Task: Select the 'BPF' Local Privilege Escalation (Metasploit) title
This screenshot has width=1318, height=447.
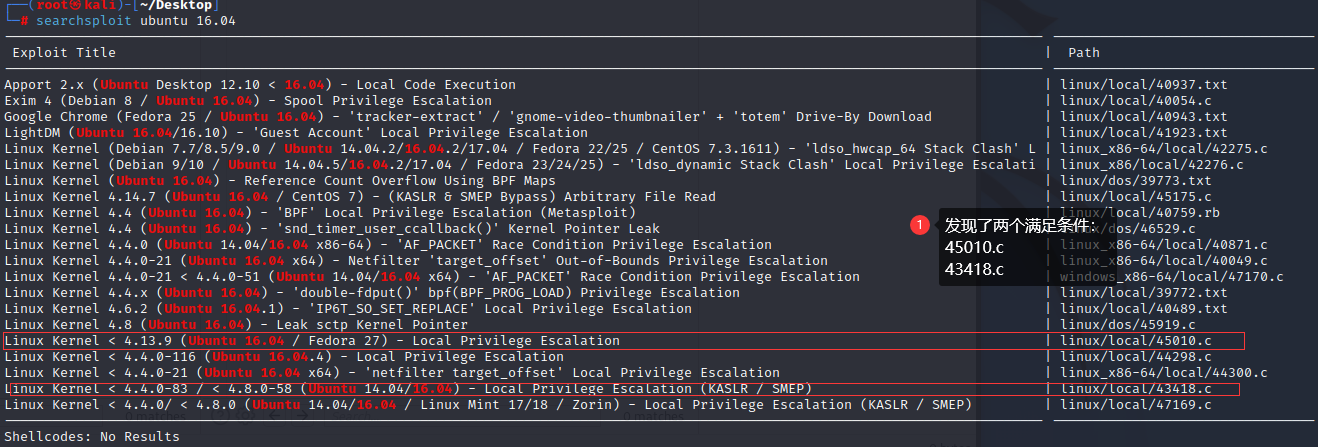Action: [x=320, y=213]
